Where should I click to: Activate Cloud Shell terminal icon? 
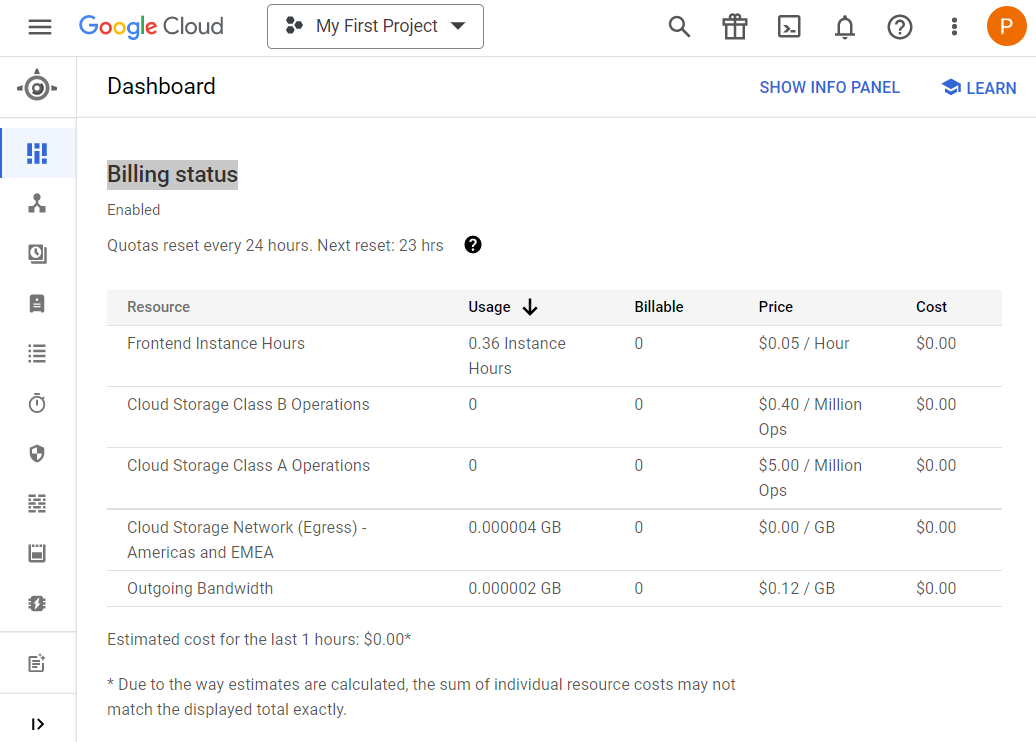point(790,27)
